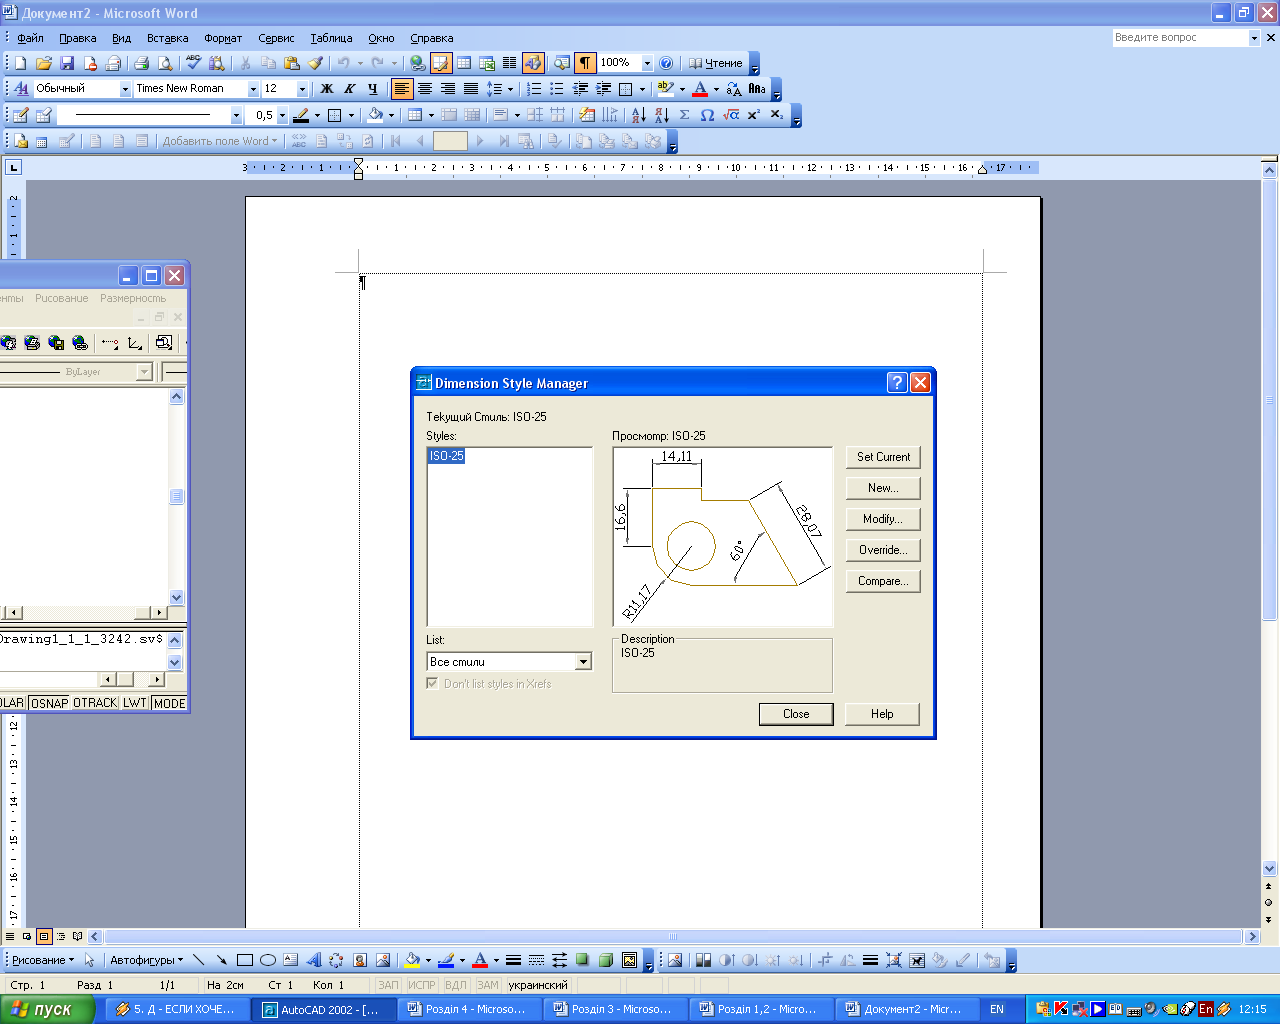The image size is (1280, 1024).
Task: Justify the paragraph text
Action: 471,89
